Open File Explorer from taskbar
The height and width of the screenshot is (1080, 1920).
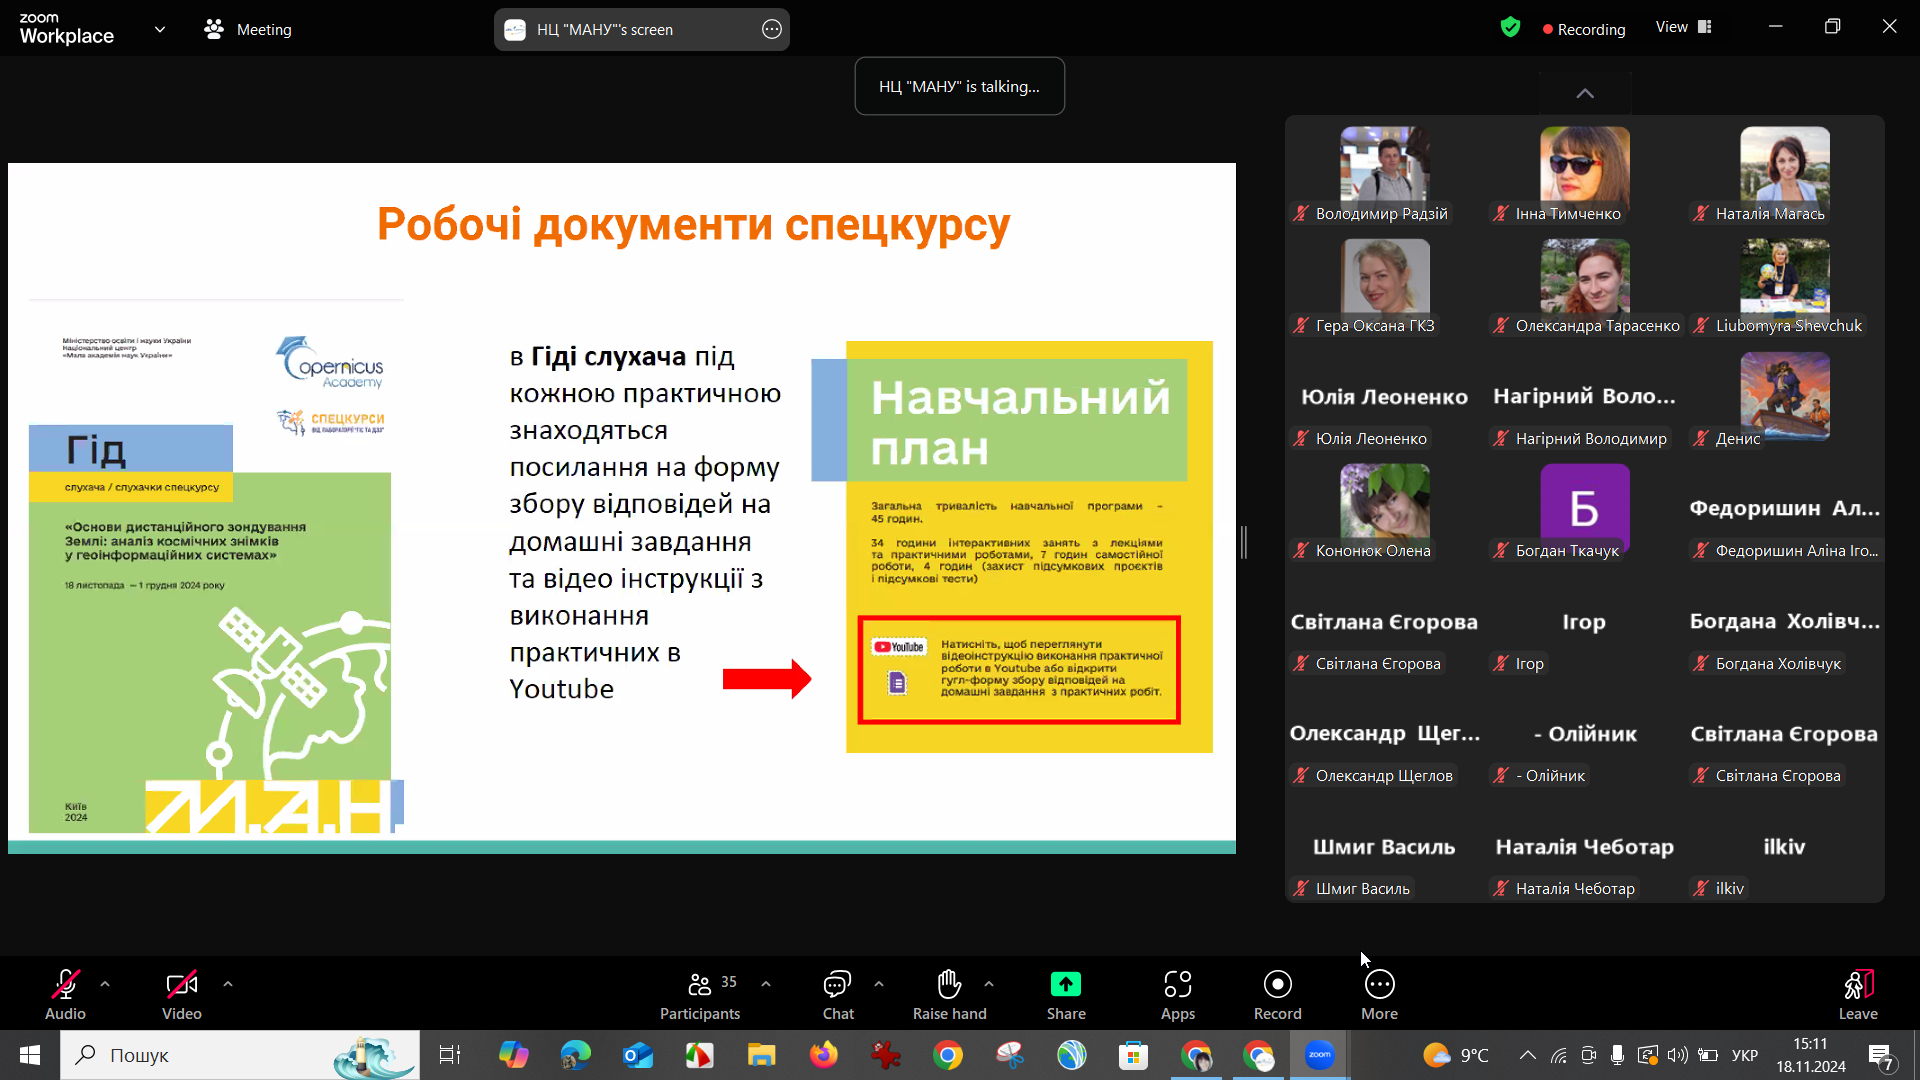(761, 1055)
